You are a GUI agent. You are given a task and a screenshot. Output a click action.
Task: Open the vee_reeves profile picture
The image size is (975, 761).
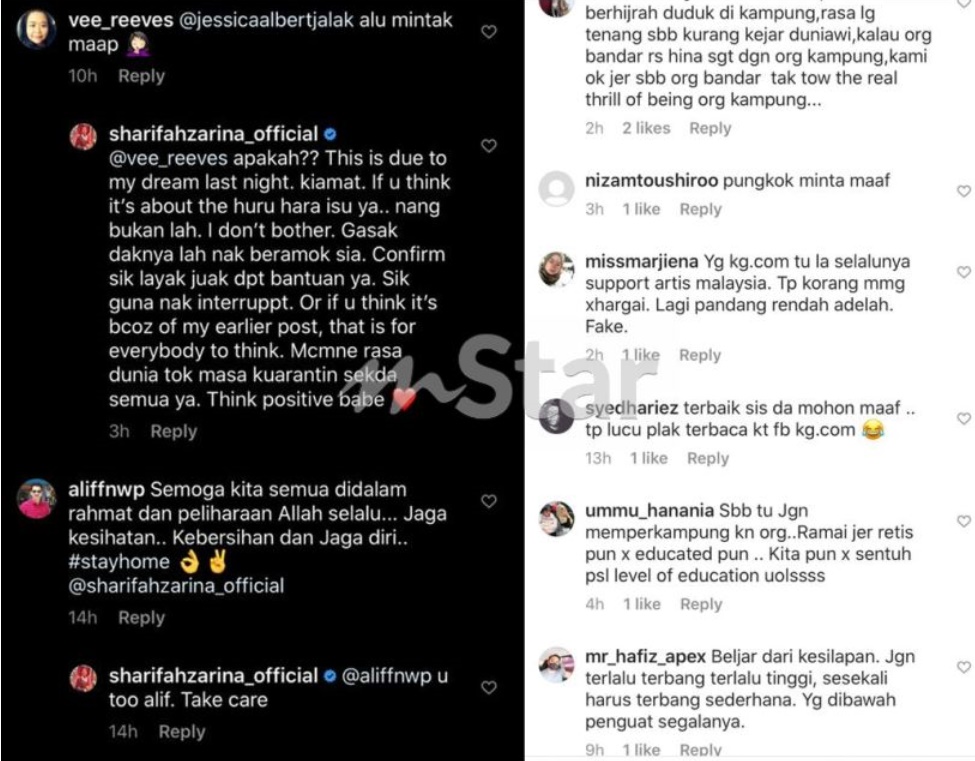pos(37,29)
